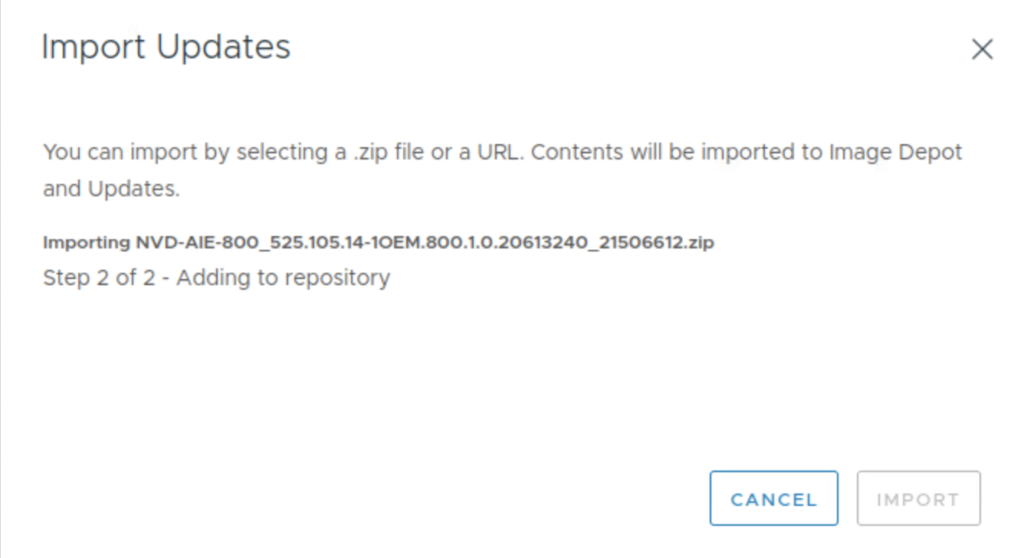Click the "Adding to repository" status text
Screen dimensions: 1024x558
pos(283,278)
